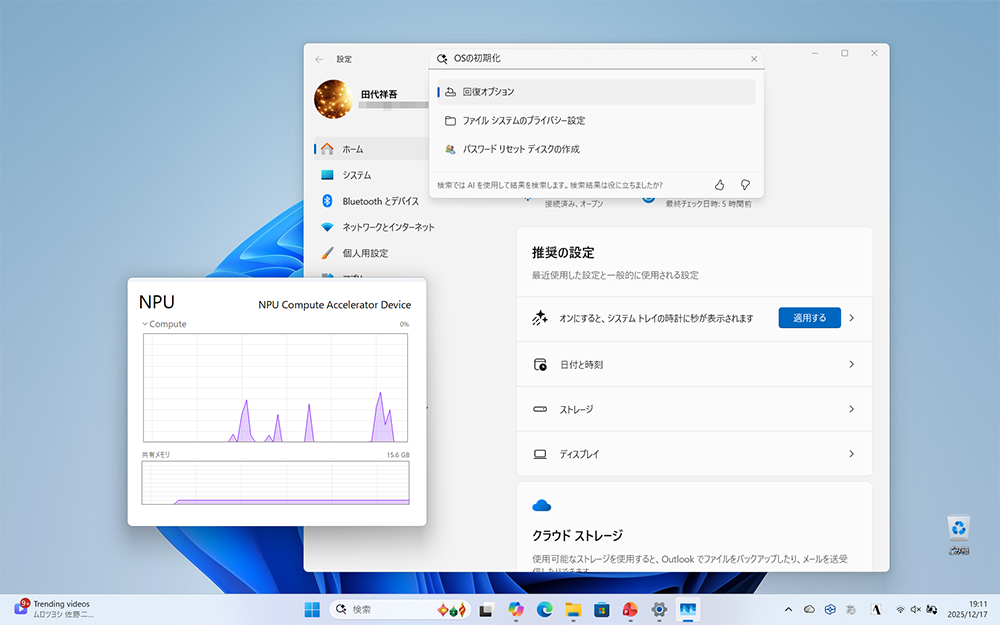Click the cloud storage icon

click(x=541, y=506)
